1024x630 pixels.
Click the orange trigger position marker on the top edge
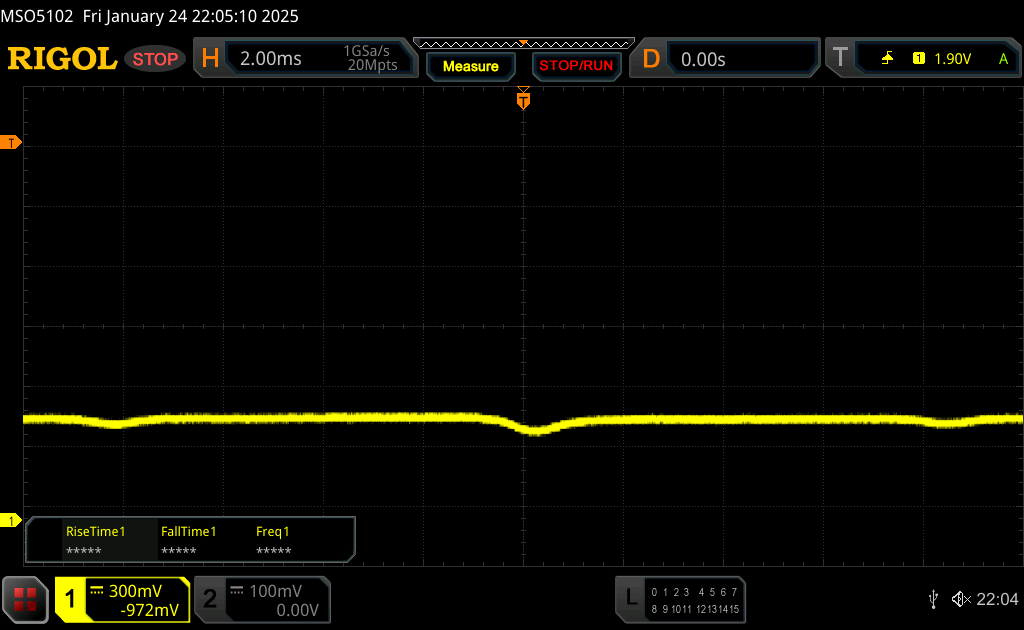[x=523, y=99]
